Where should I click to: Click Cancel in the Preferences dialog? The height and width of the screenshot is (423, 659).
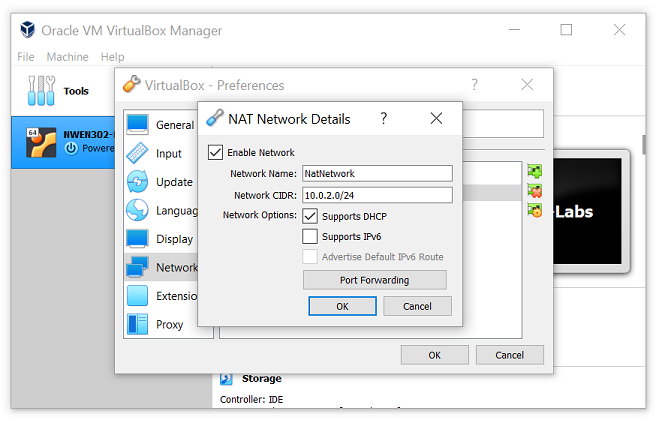coord(509,355)
